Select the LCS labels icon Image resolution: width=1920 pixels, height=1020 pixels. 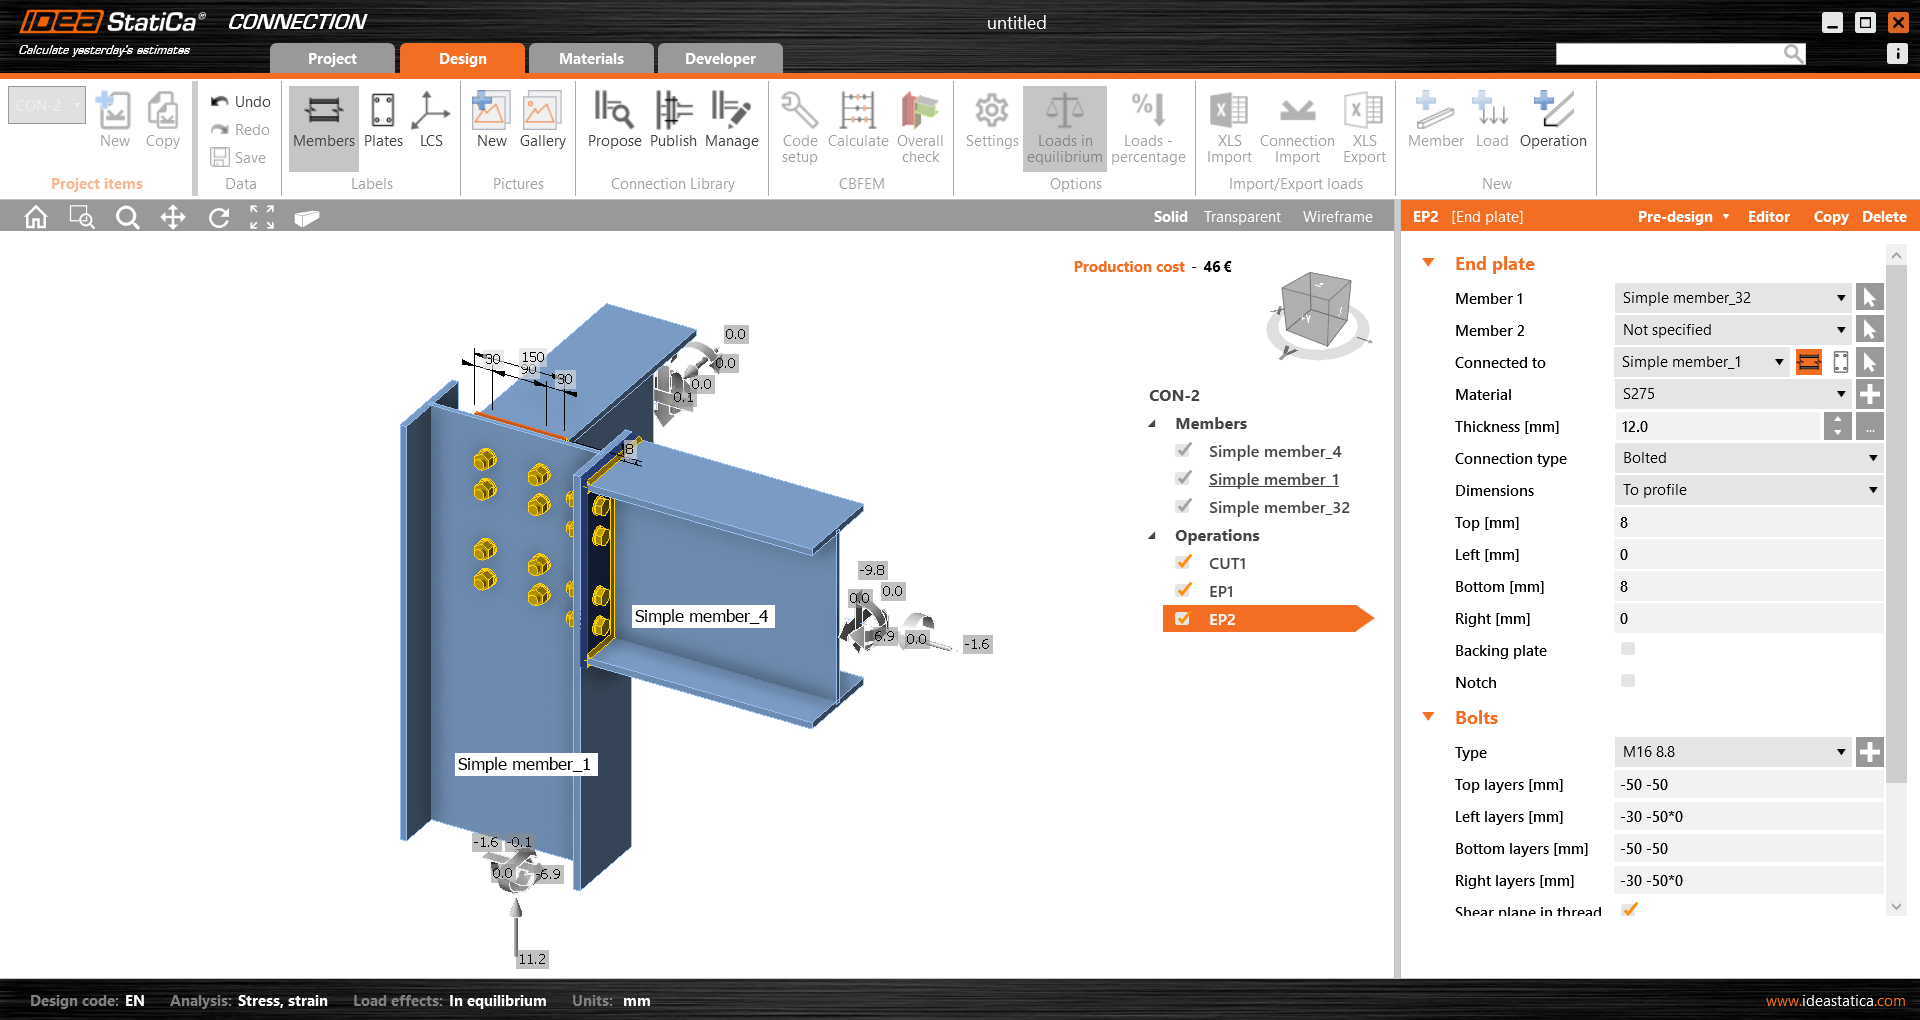coord(431,120)
